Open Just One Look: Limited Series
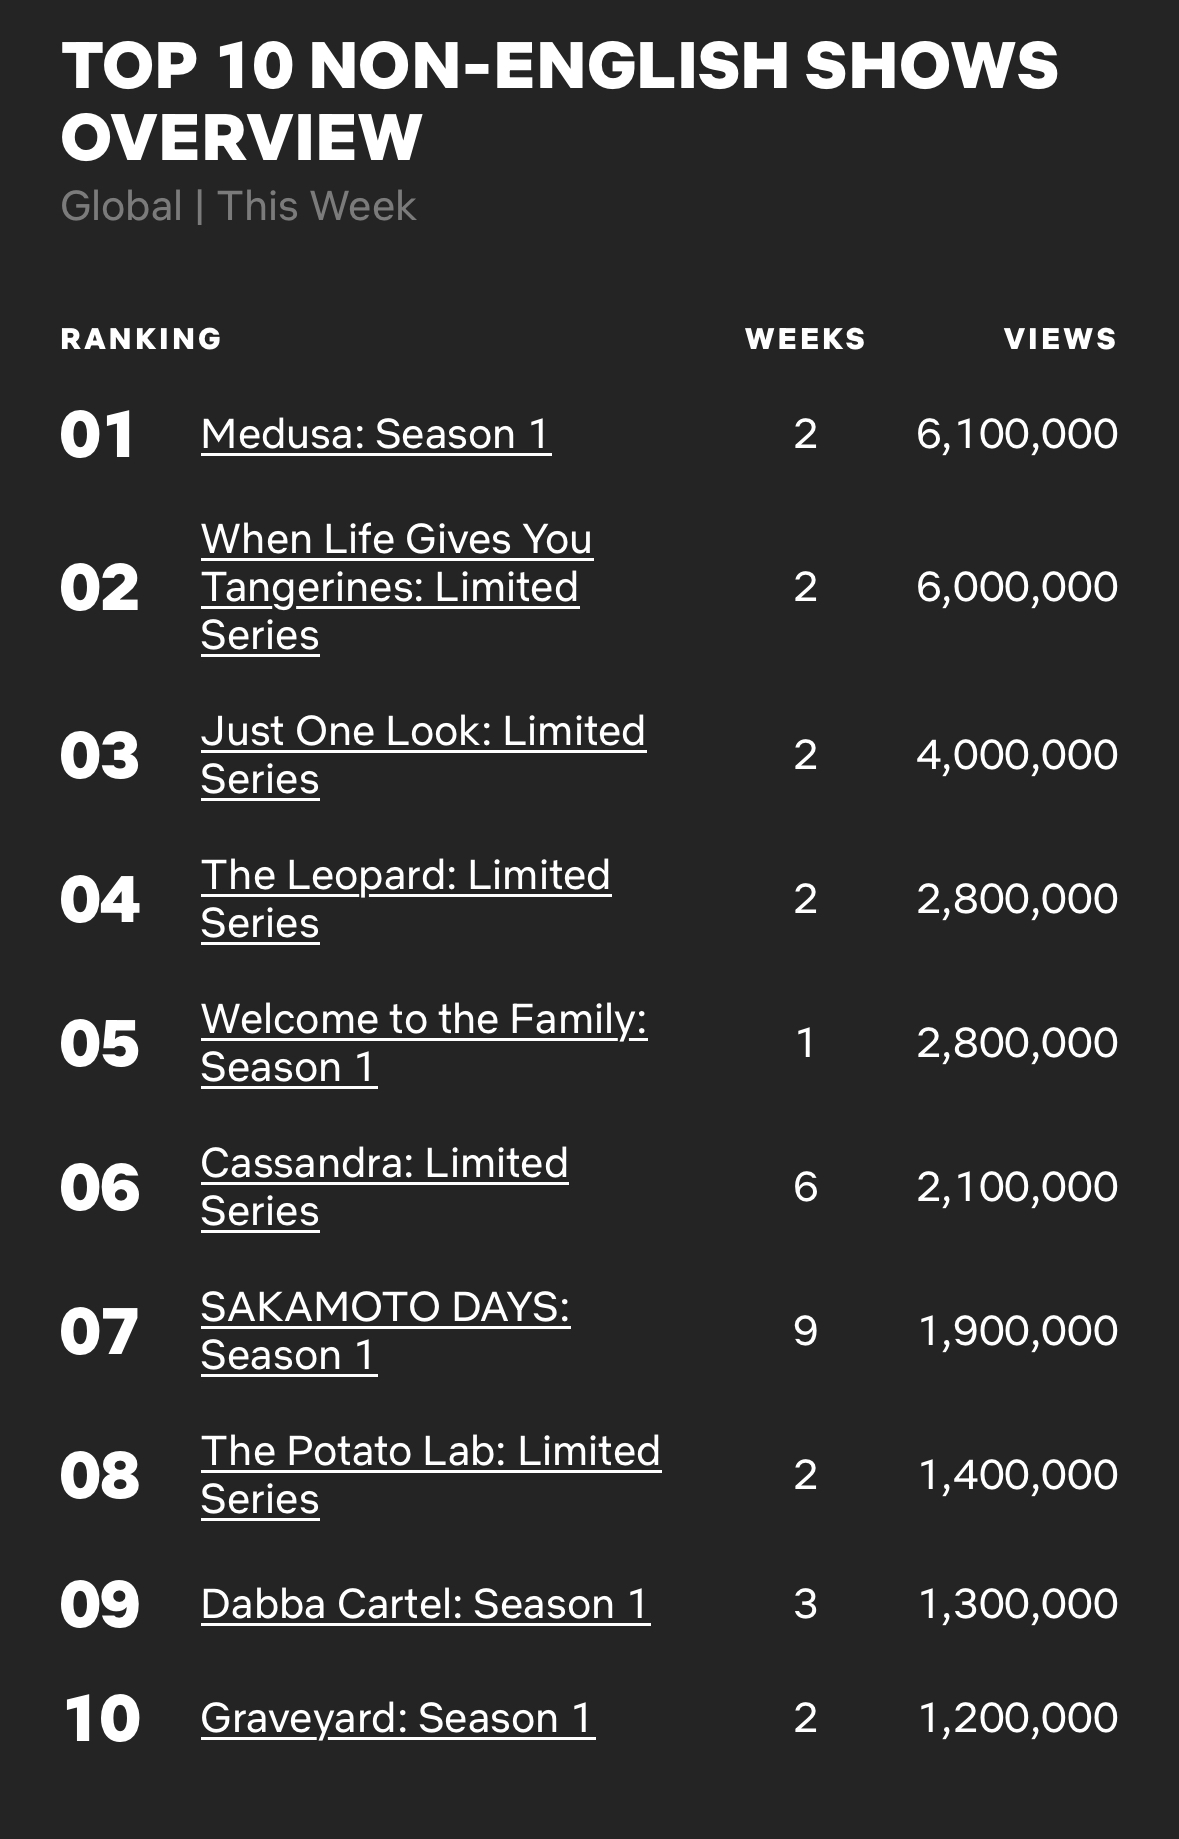 tap(423, 755)
